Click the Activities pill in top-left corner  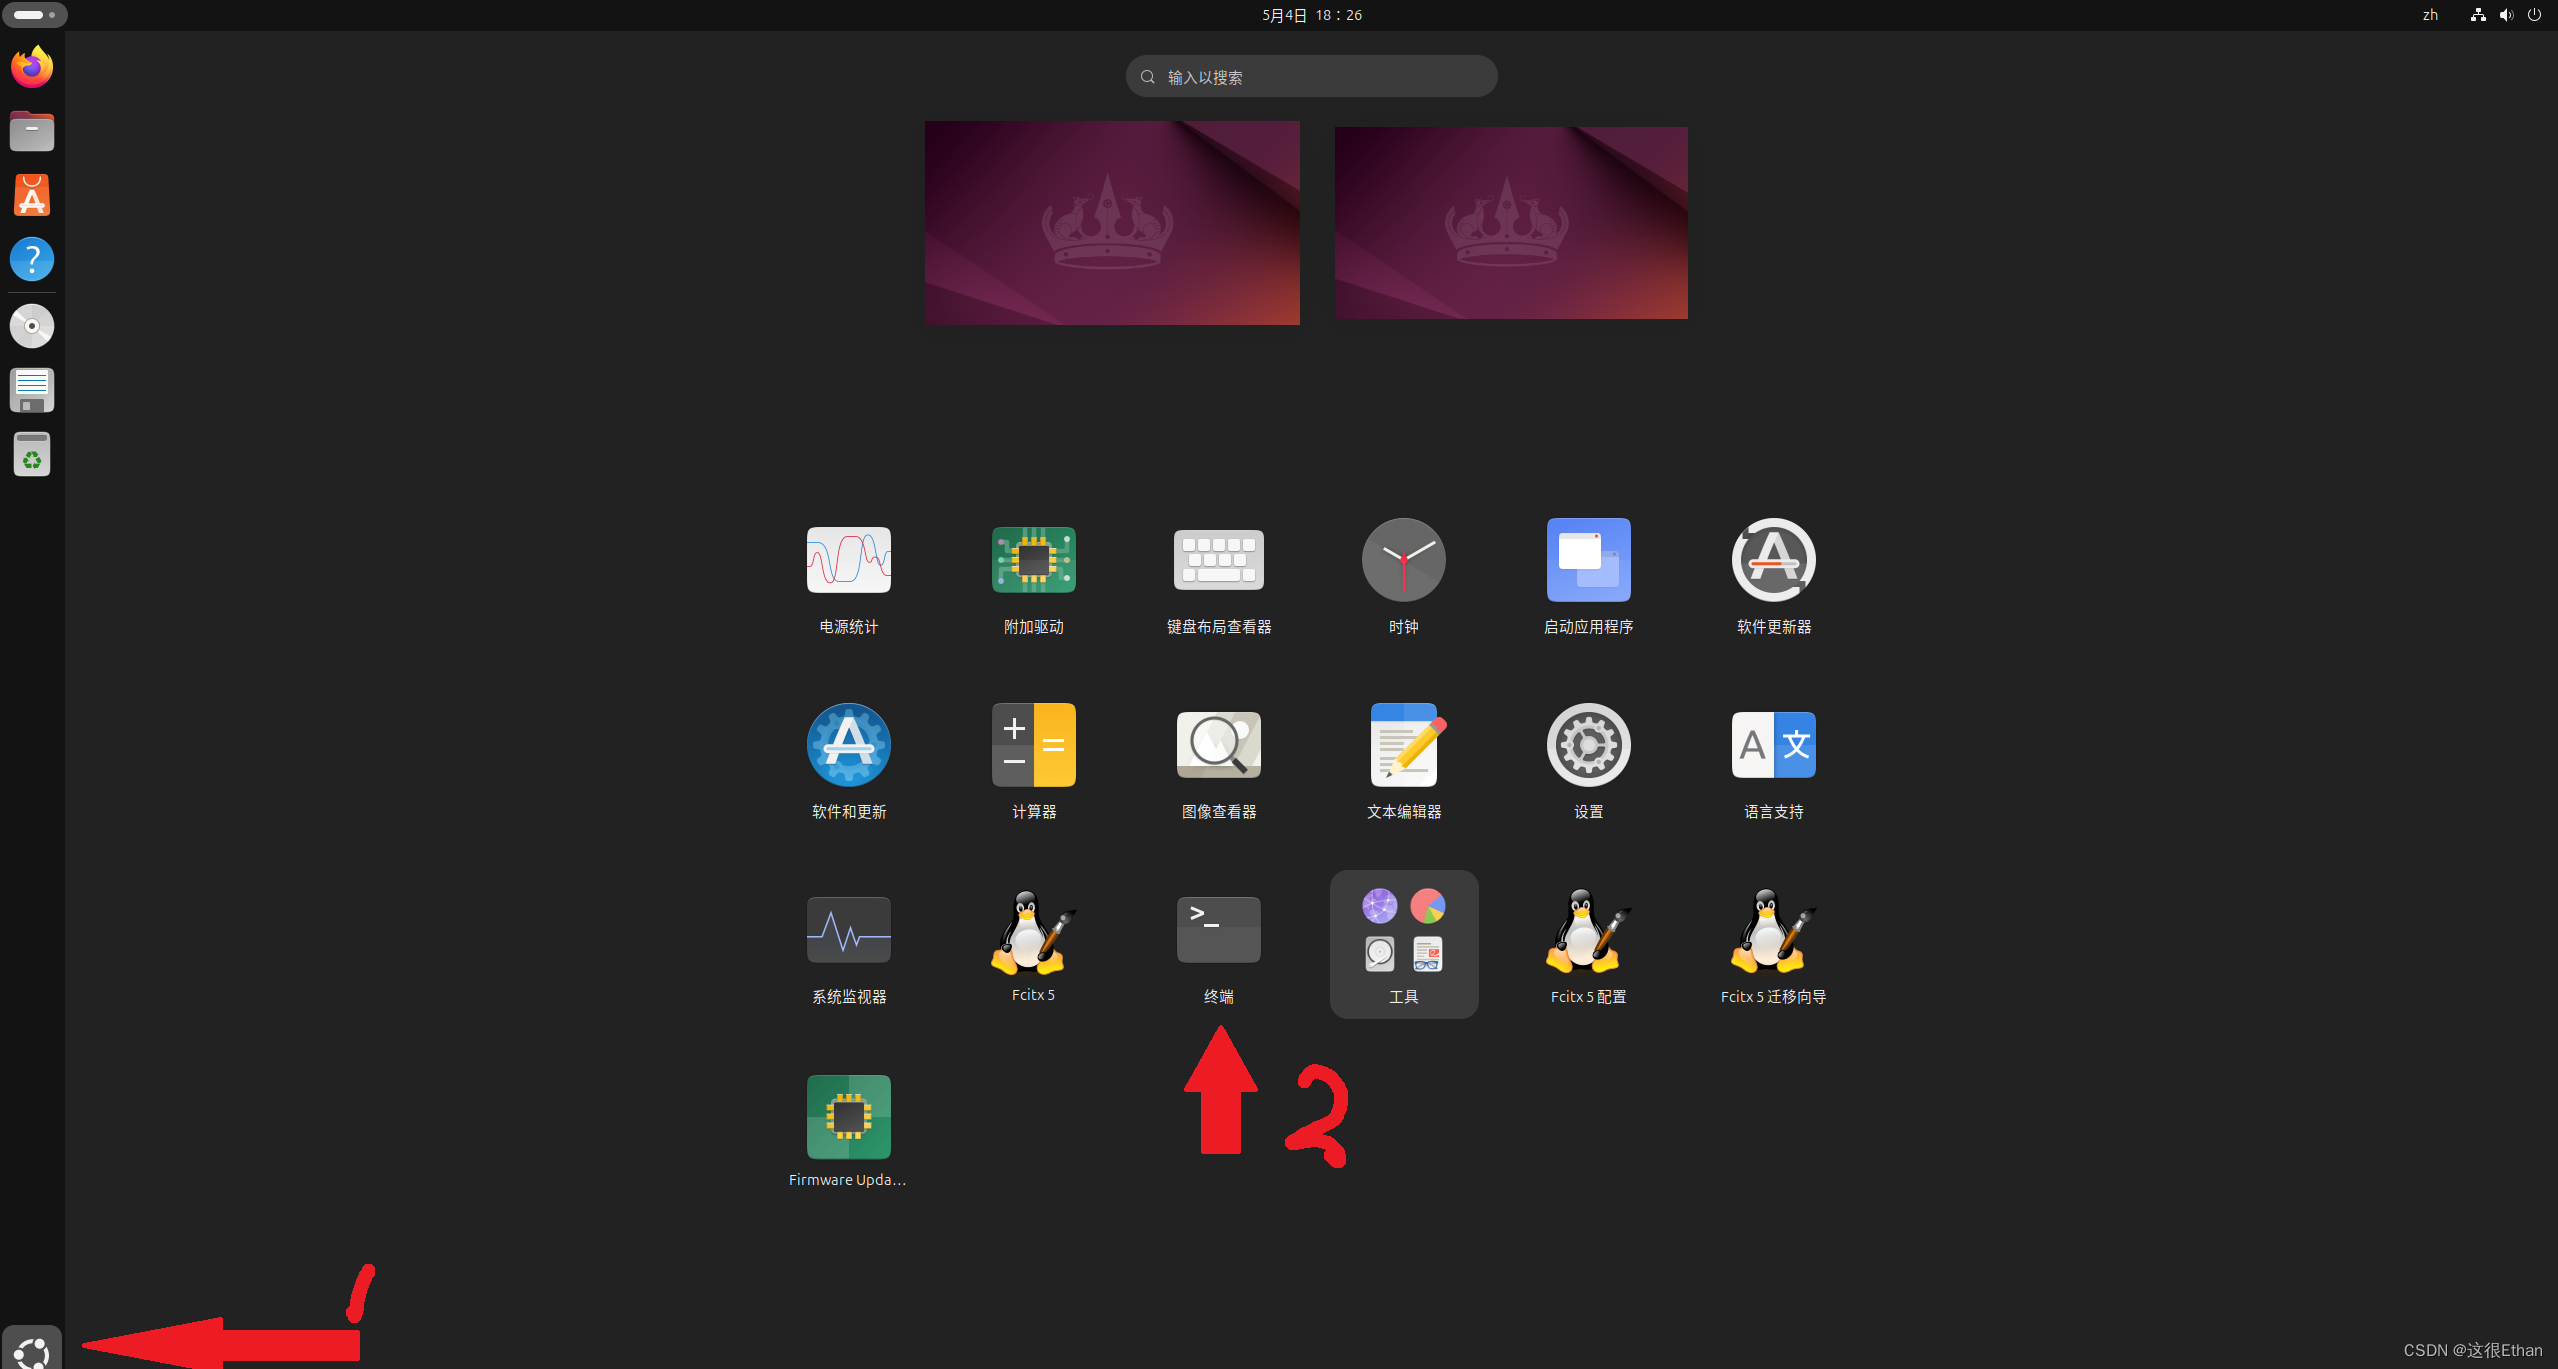(x=34, y=15)
